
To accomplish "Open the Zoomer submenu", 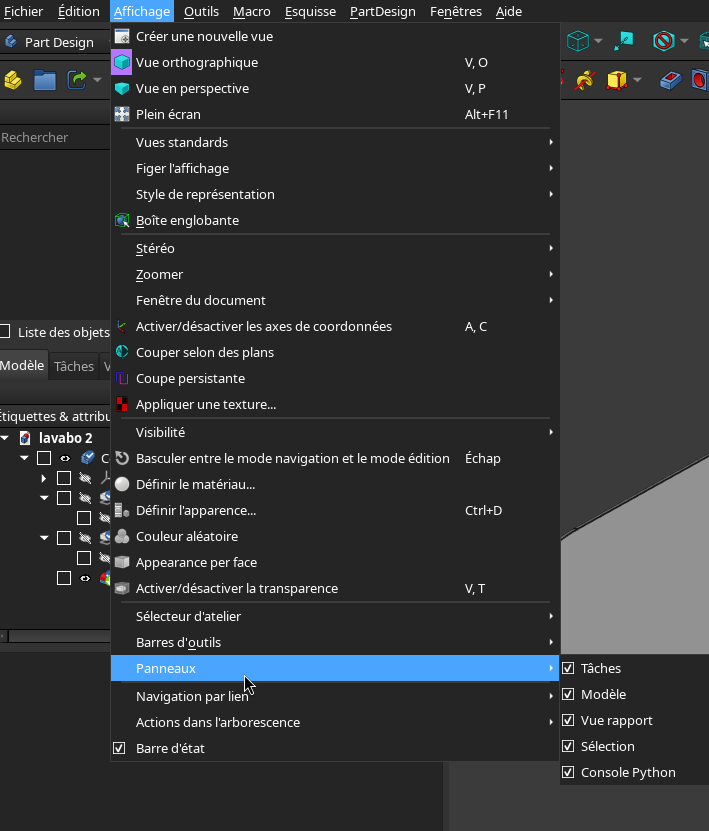I will tap(335, 274).
